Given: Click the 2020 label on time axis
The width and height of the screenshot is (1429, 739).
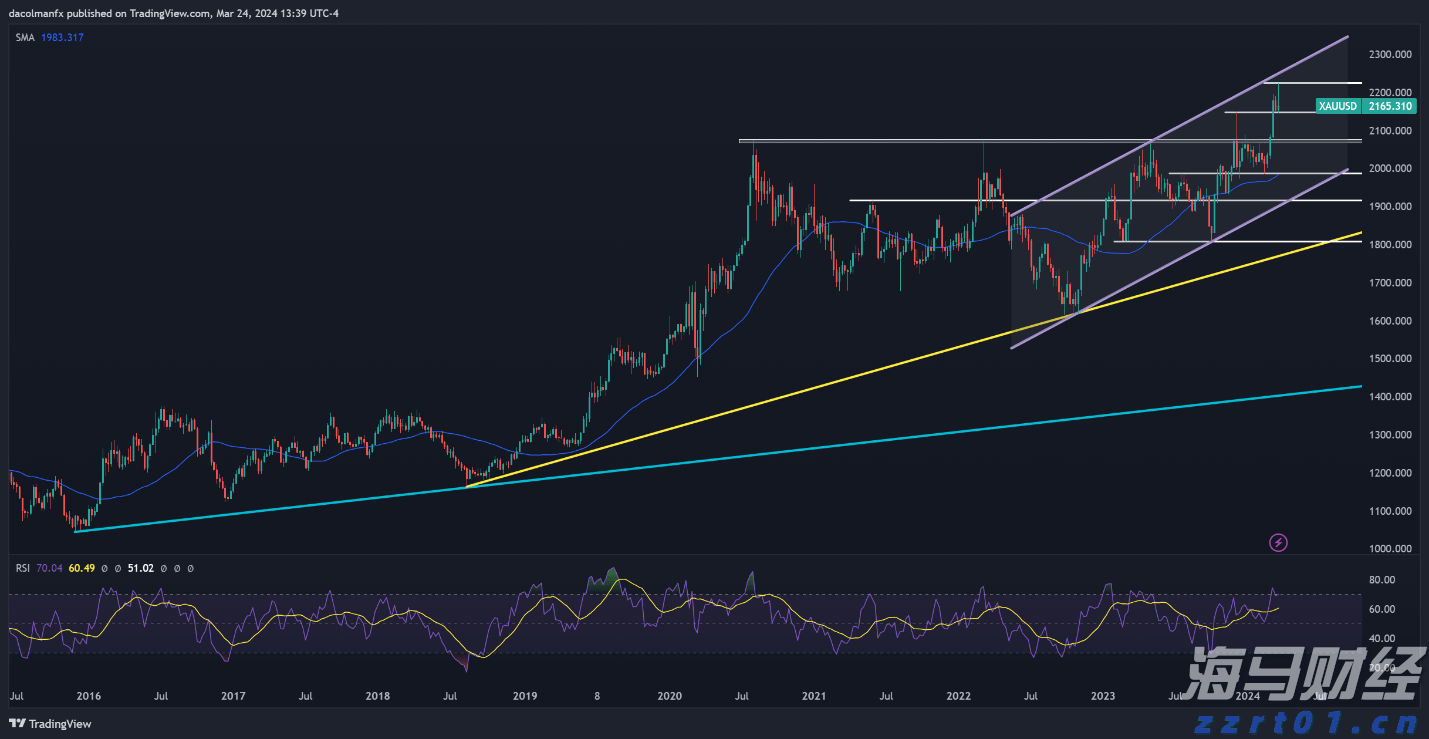Looking at the screenshot, I should pos(669,696).
